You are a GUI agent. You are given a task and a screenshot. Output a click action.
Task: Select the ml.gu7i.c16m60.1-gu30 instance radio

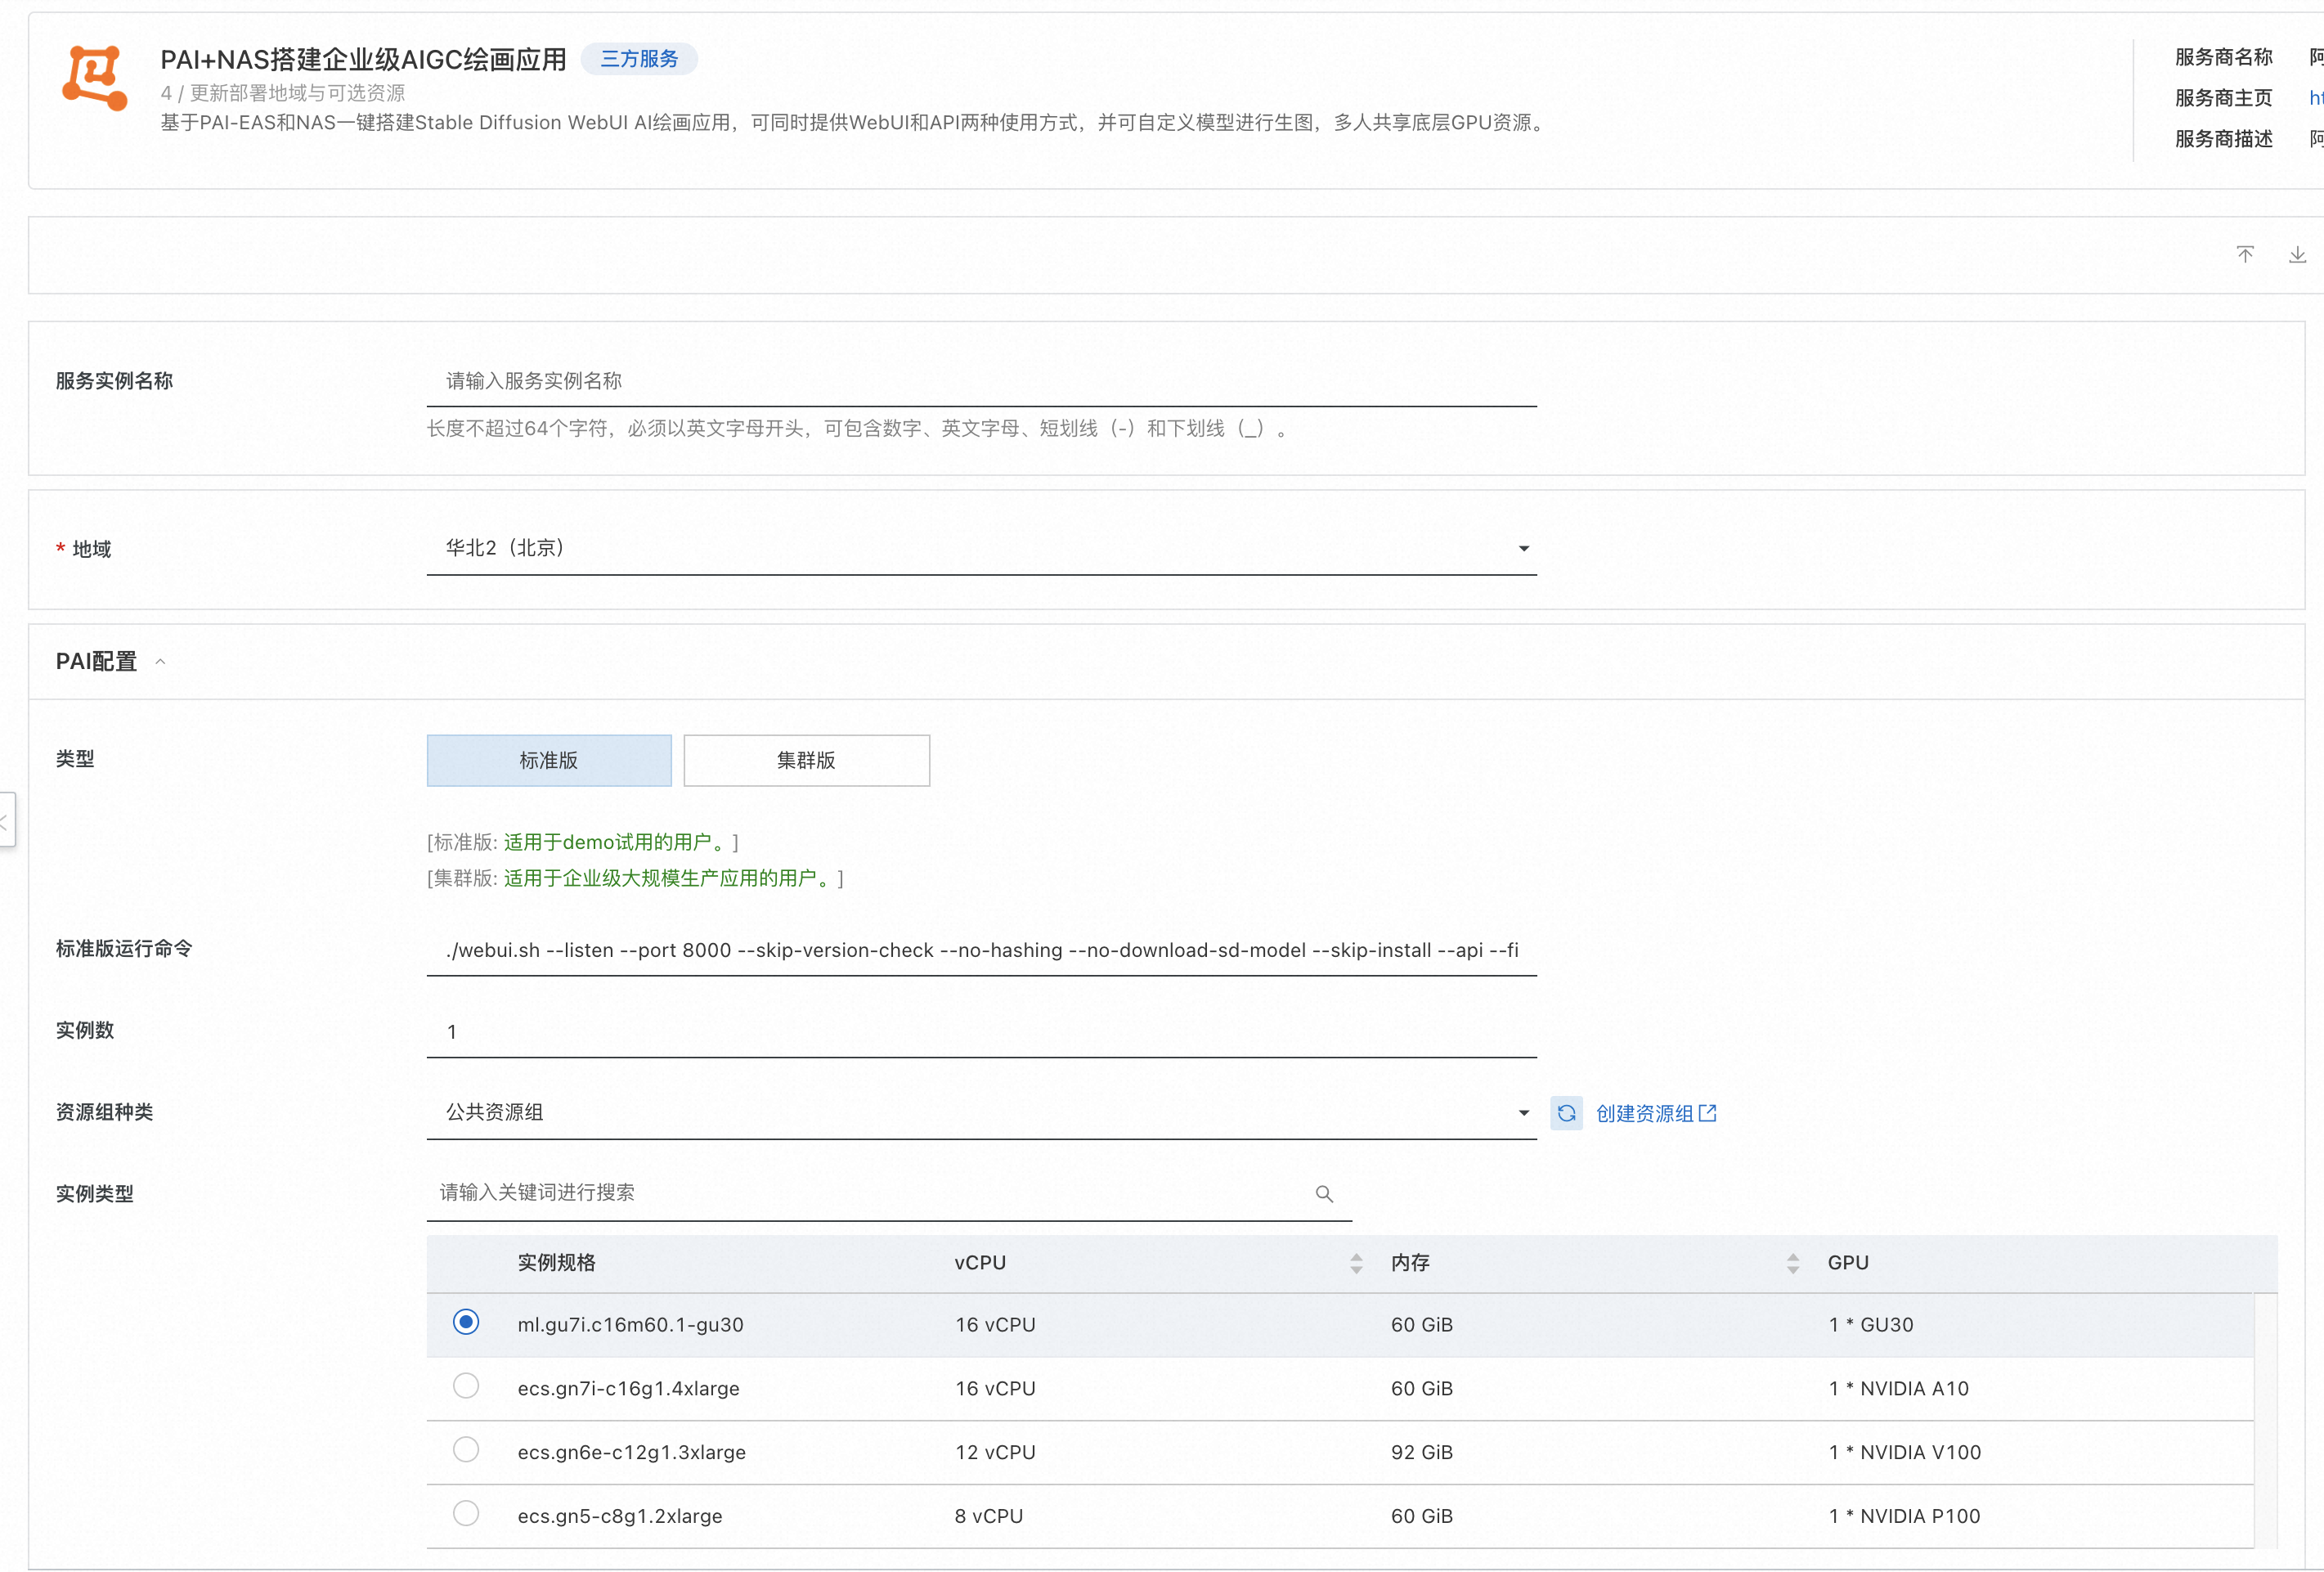(x=466, y=1322)
